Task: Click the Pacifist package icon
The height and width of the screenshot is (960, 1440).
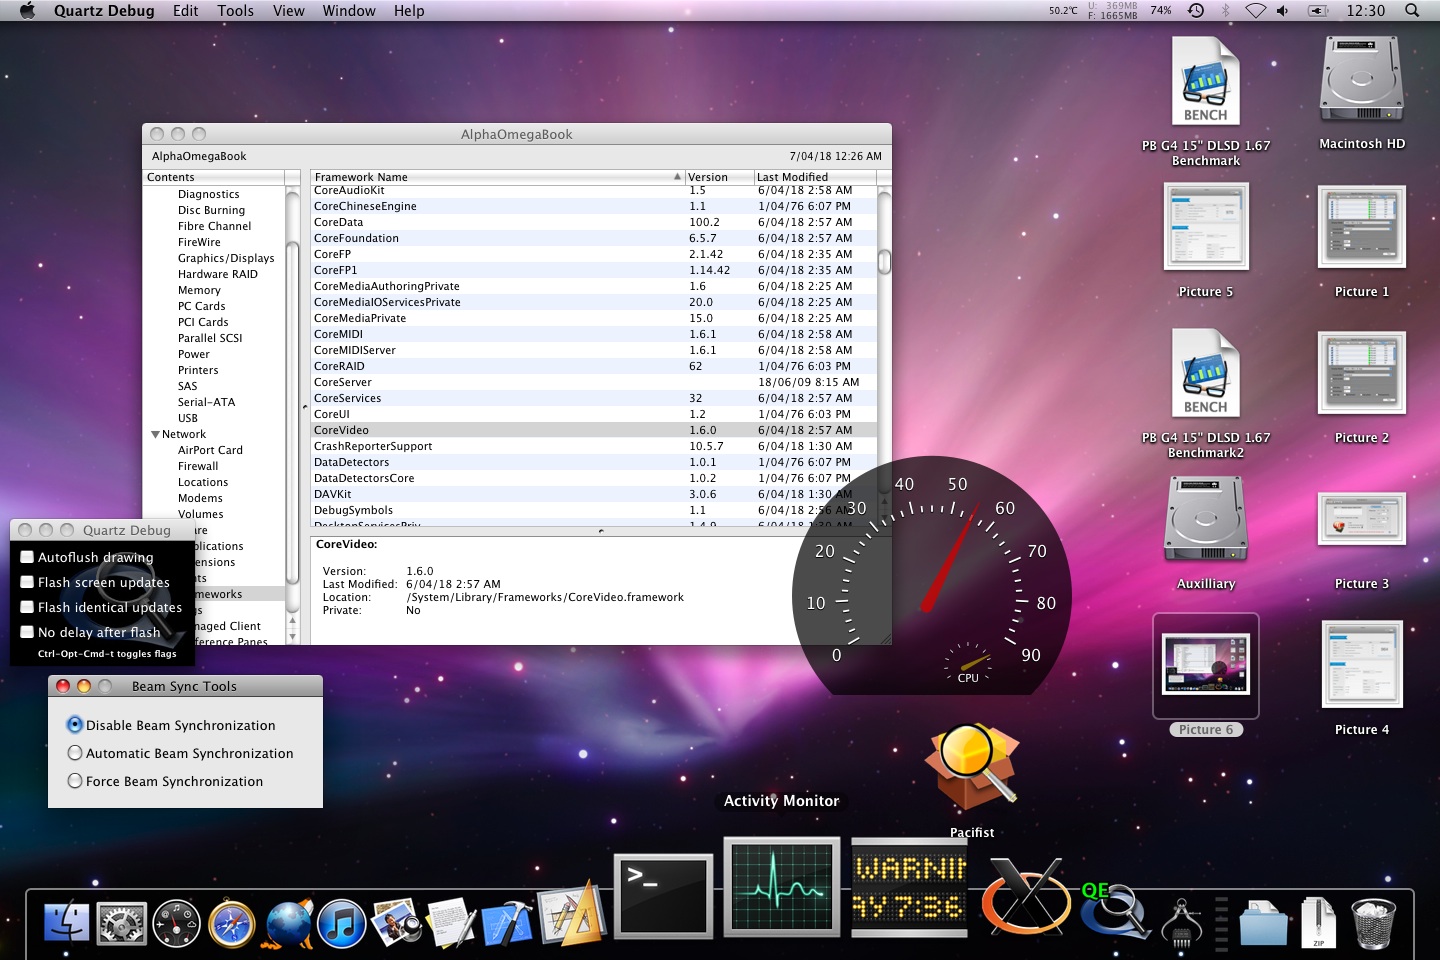Action: click(x=971, y=767)
